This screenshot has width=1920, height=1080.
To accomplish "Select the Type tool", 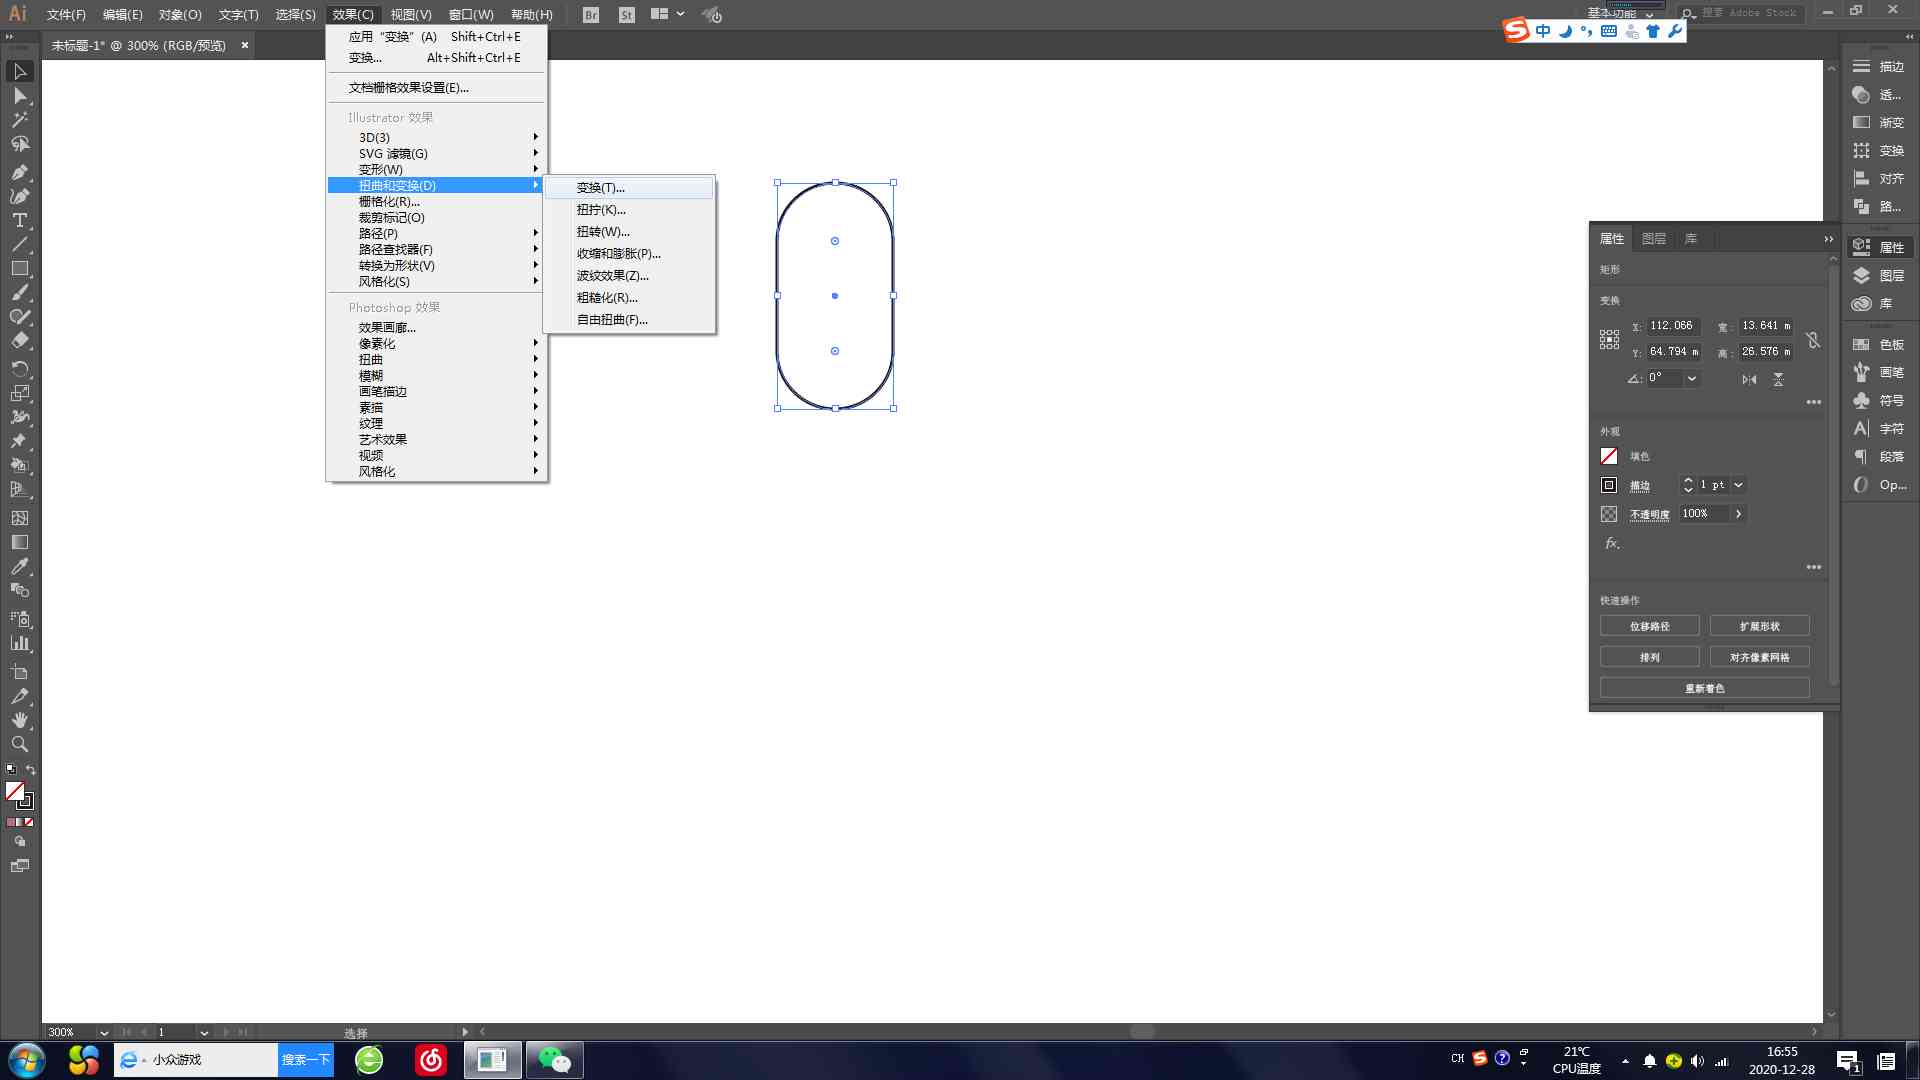I will point(19,220).
